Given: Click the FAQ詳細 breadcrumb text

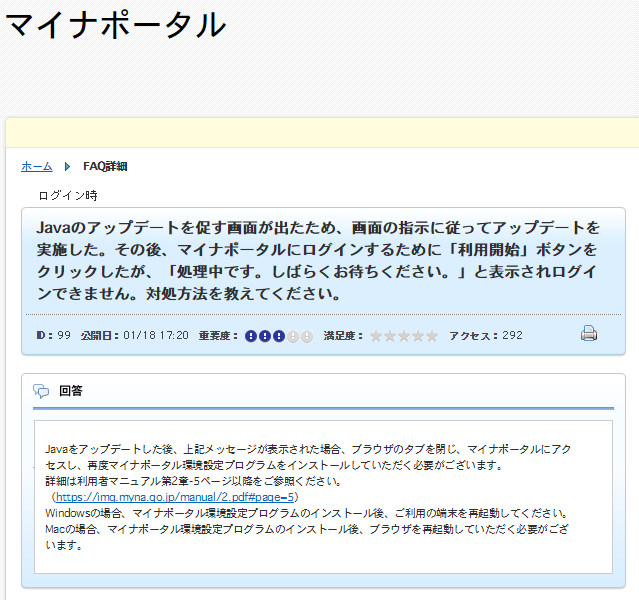Looking at the screenshot, I should click(x=105, y=166).
